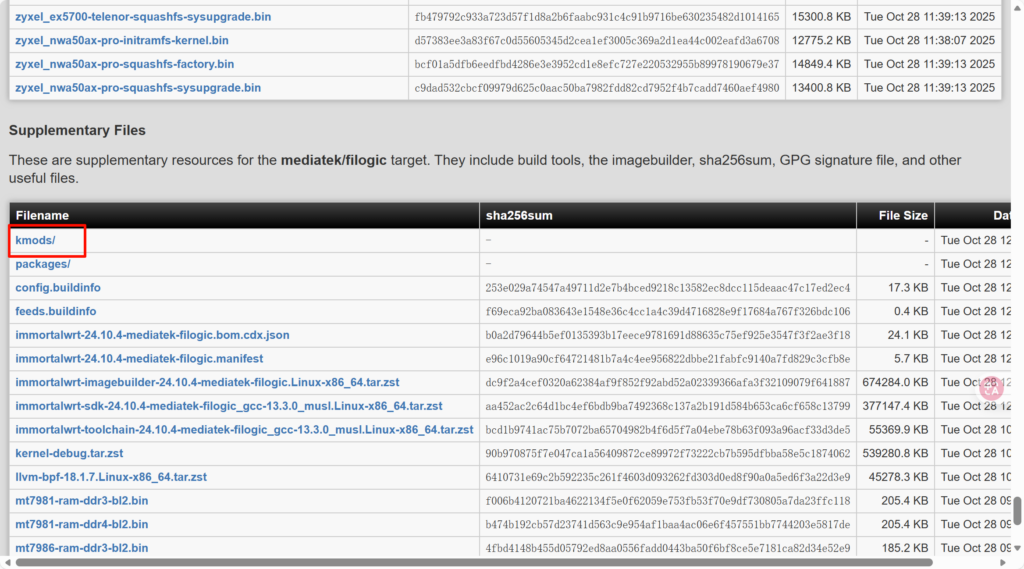This screenshot has width=1024, height=569.
Task: Open the kmods/ directory link
Action: [x=35, y=241]
